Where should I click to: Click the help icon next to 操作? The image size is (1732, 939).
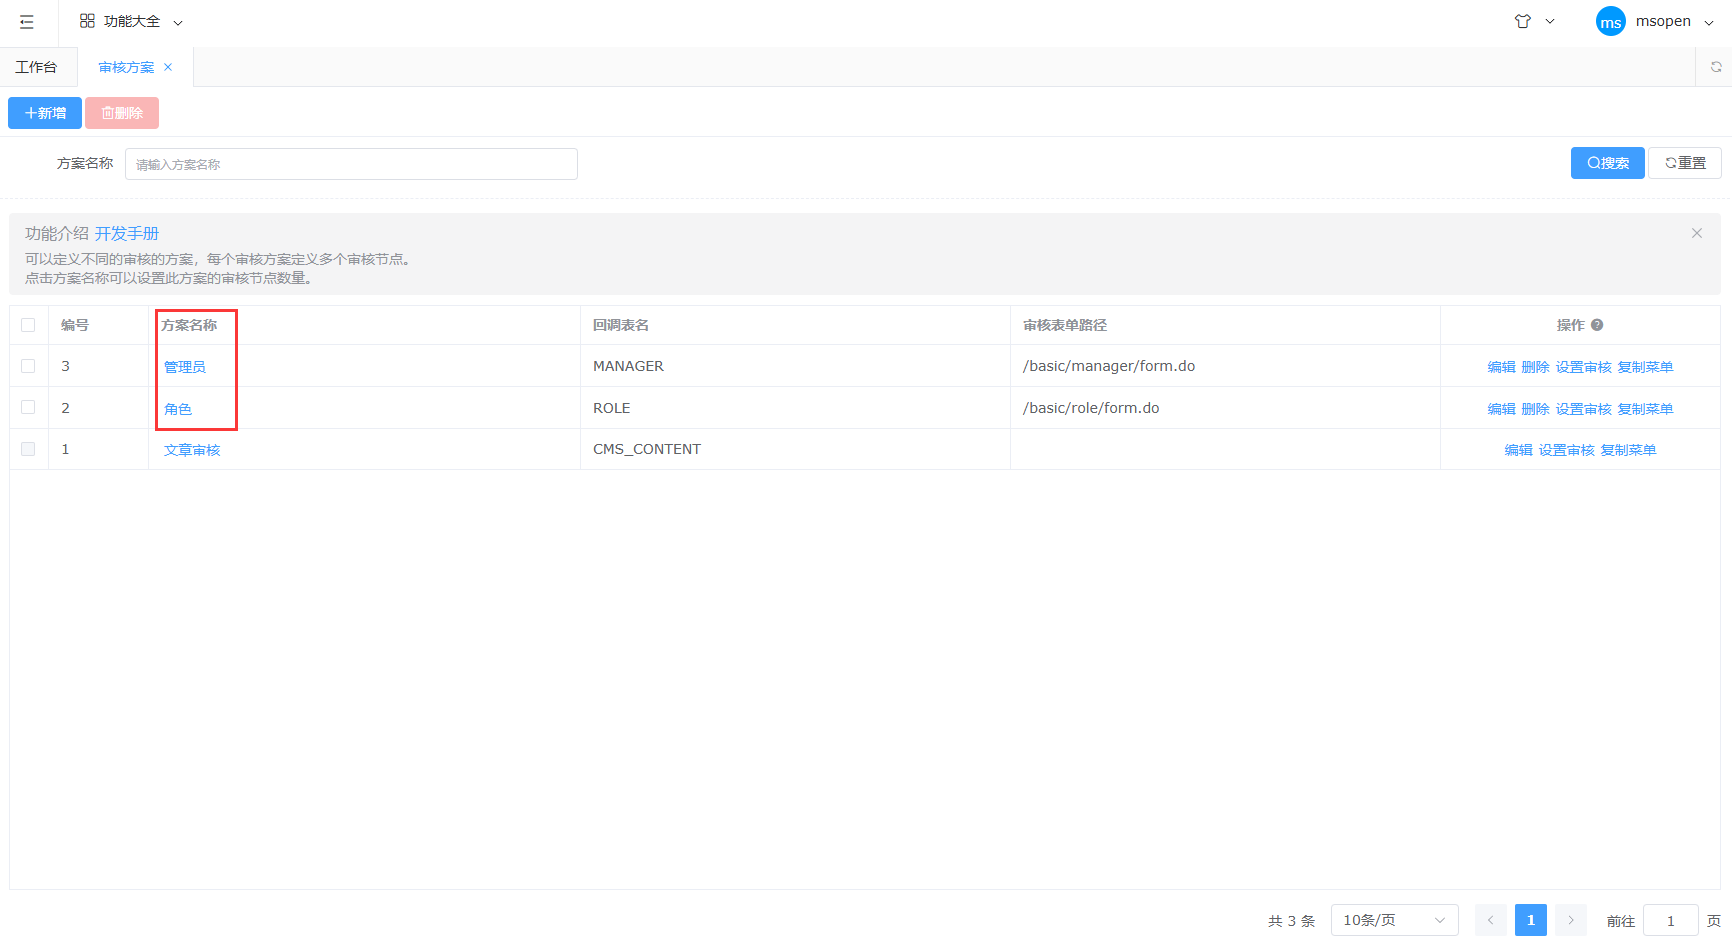point(1597,325)
